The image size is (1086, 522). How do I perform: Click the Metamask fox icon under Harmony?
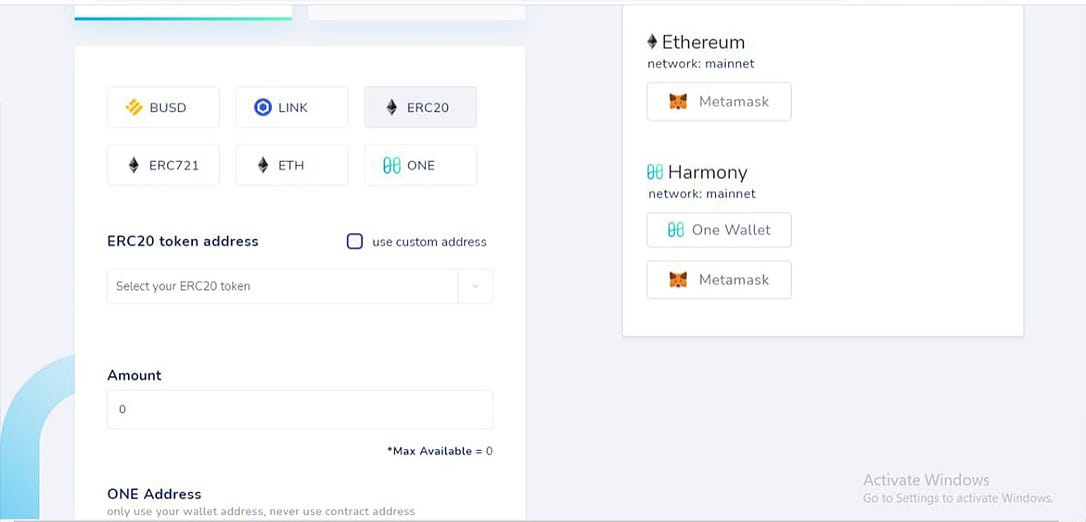point(678,280)
